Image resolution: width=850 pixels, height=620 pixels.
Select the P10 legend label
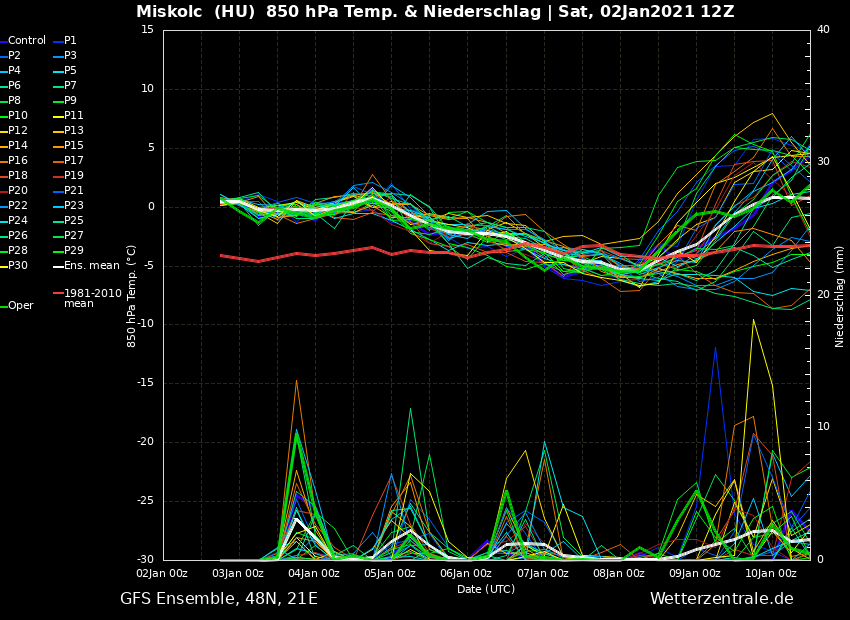[18, 116]
